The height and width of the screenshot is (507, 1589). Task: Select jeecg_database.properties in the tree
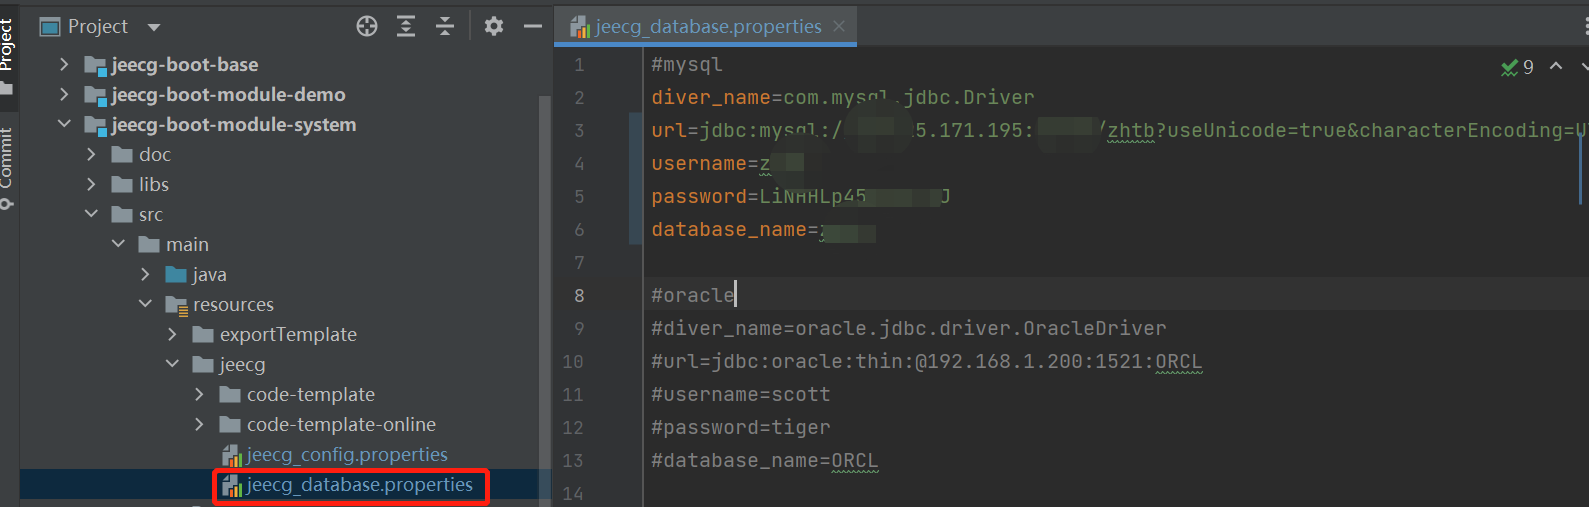(359, 485)
